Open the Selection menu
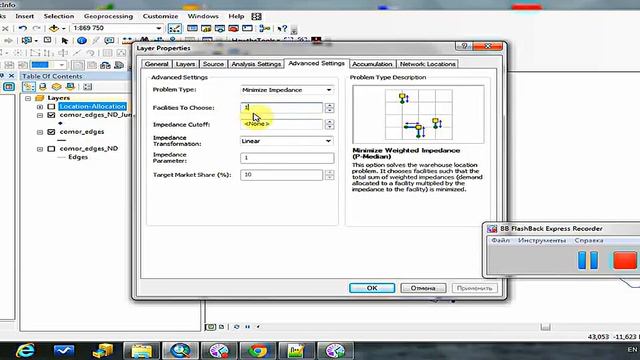 (59, 16)
